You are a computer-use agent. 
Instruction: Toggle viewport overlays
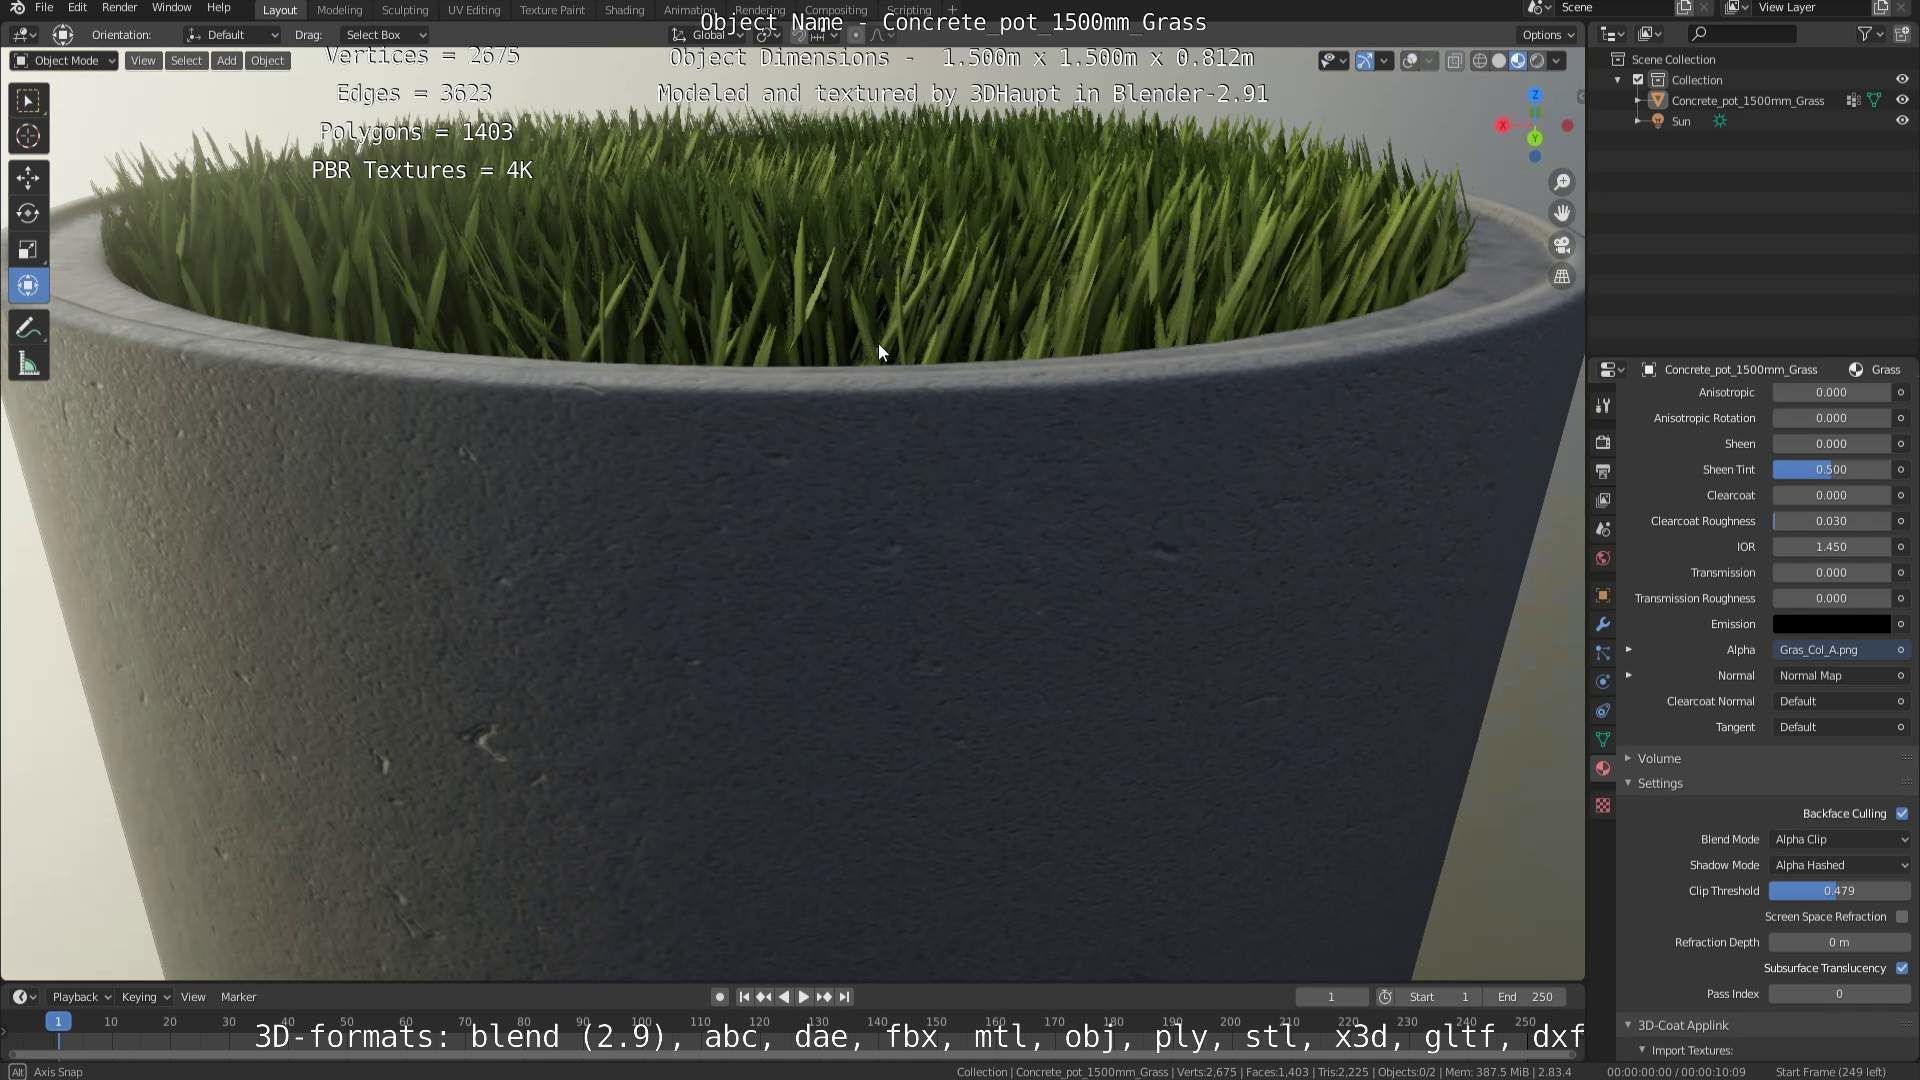1410,61
